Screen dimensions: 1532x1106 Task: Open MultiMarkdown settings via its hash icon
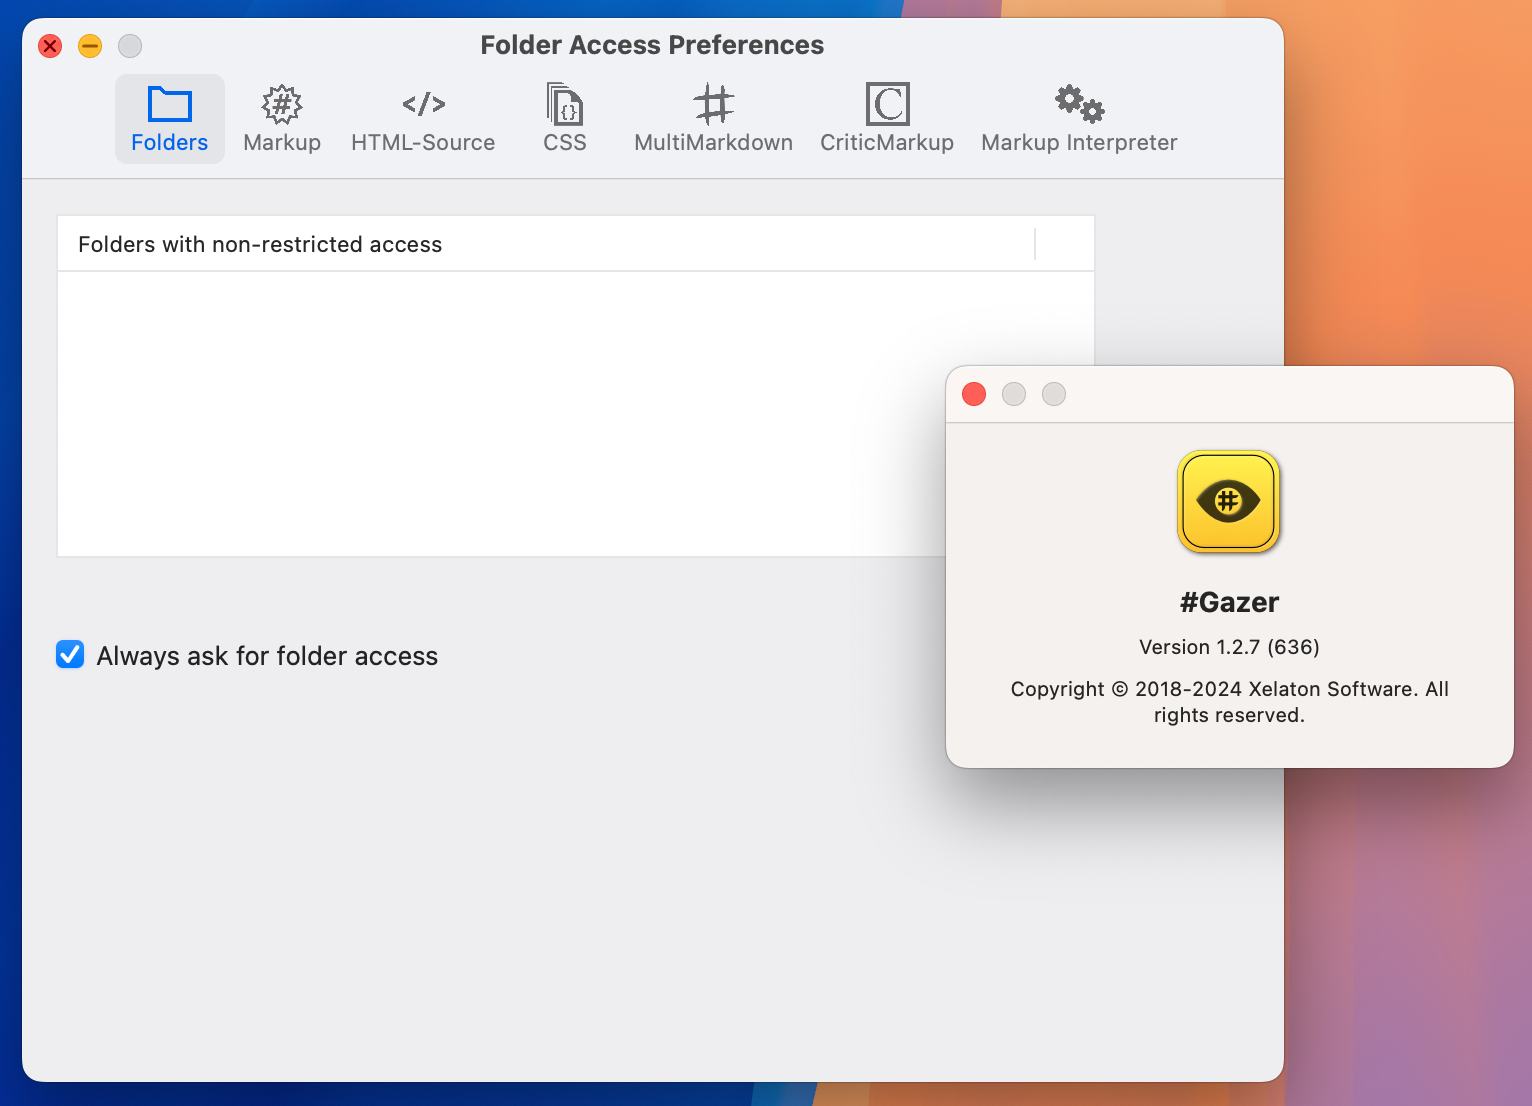(712, 117)
